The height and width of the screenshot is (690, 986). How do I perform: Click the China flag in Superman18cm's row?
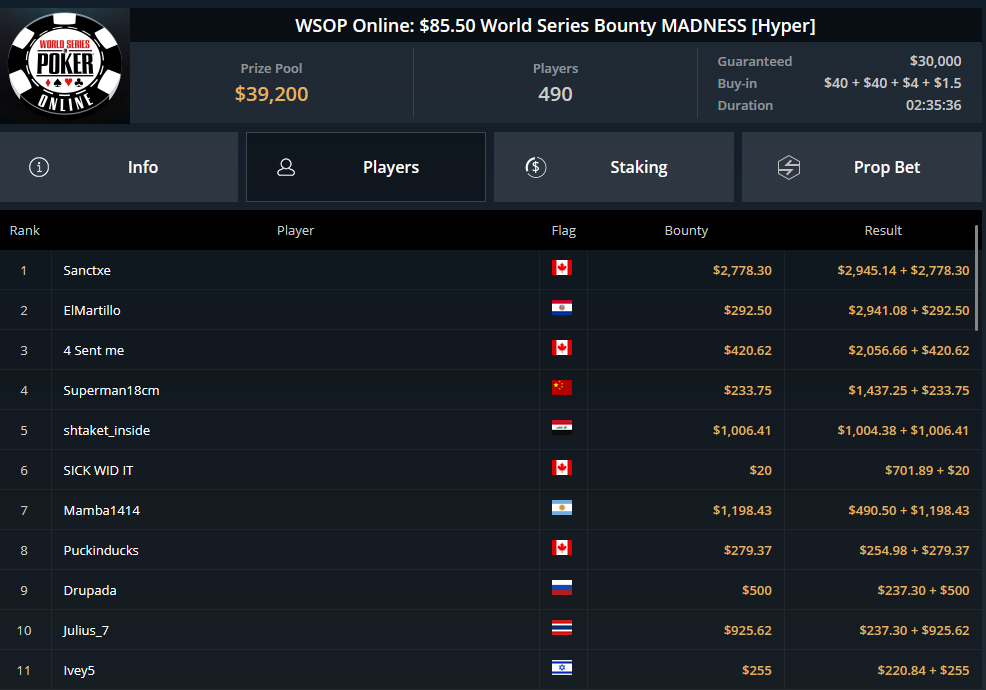[562, 387]
